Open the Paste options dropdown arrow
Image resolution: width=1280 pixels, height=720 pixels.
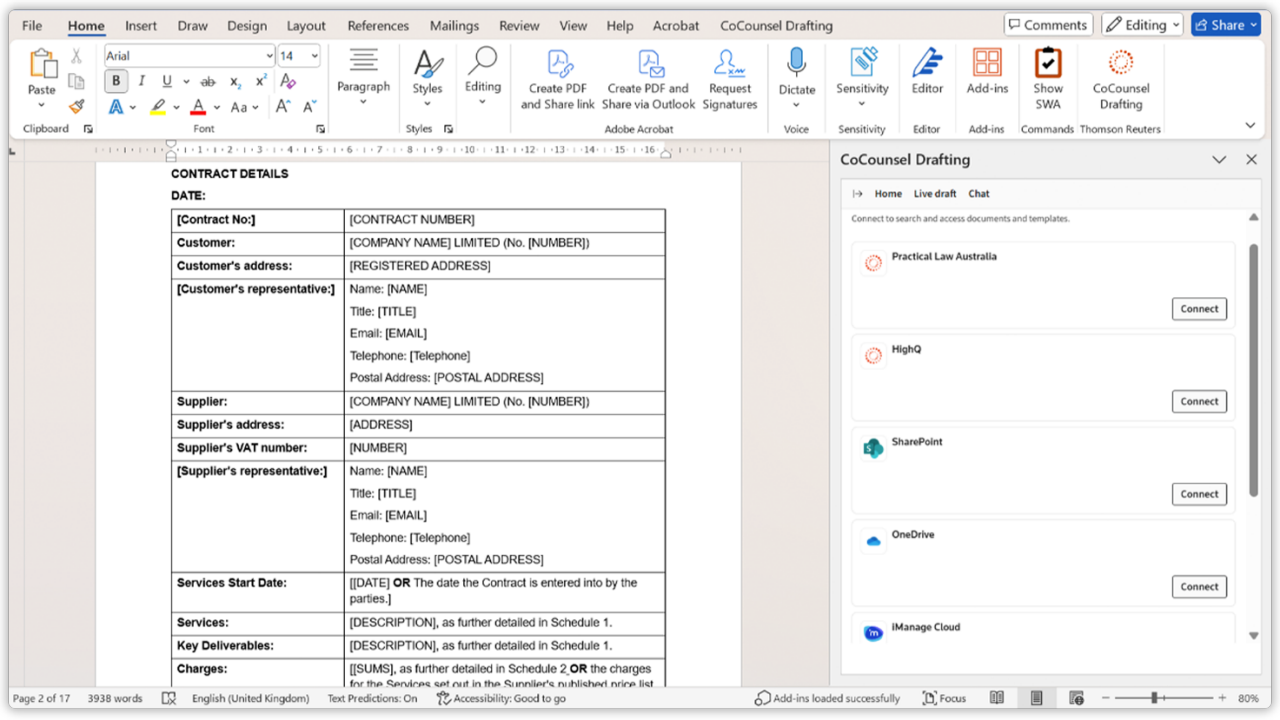(x=42, y=105)
